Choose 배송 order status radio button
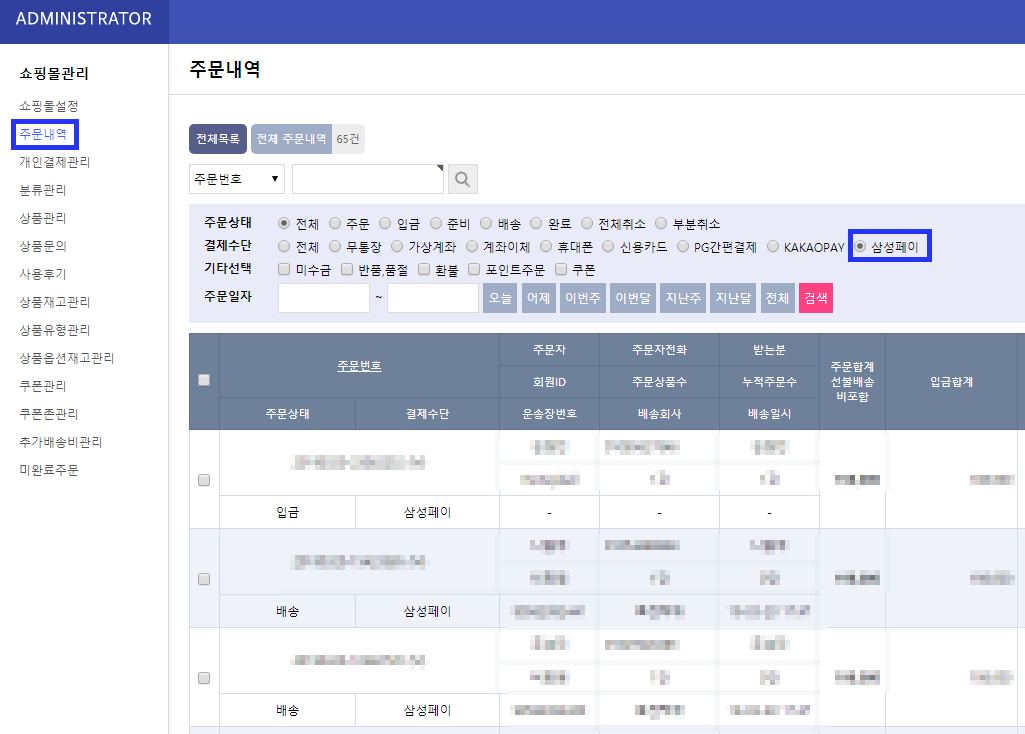This screenshot has width=1025, height=734. click(x=486, y=224)
